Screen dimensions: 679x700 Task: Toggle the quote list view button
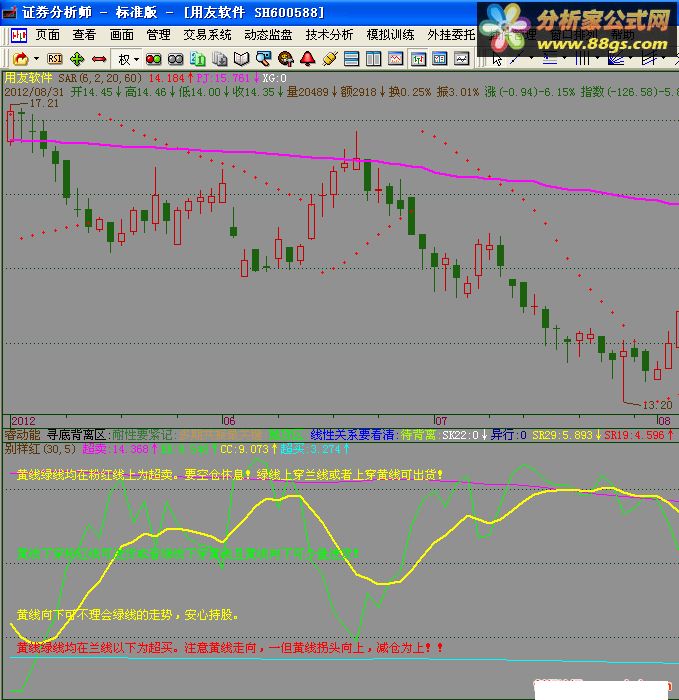click(440, 59)
